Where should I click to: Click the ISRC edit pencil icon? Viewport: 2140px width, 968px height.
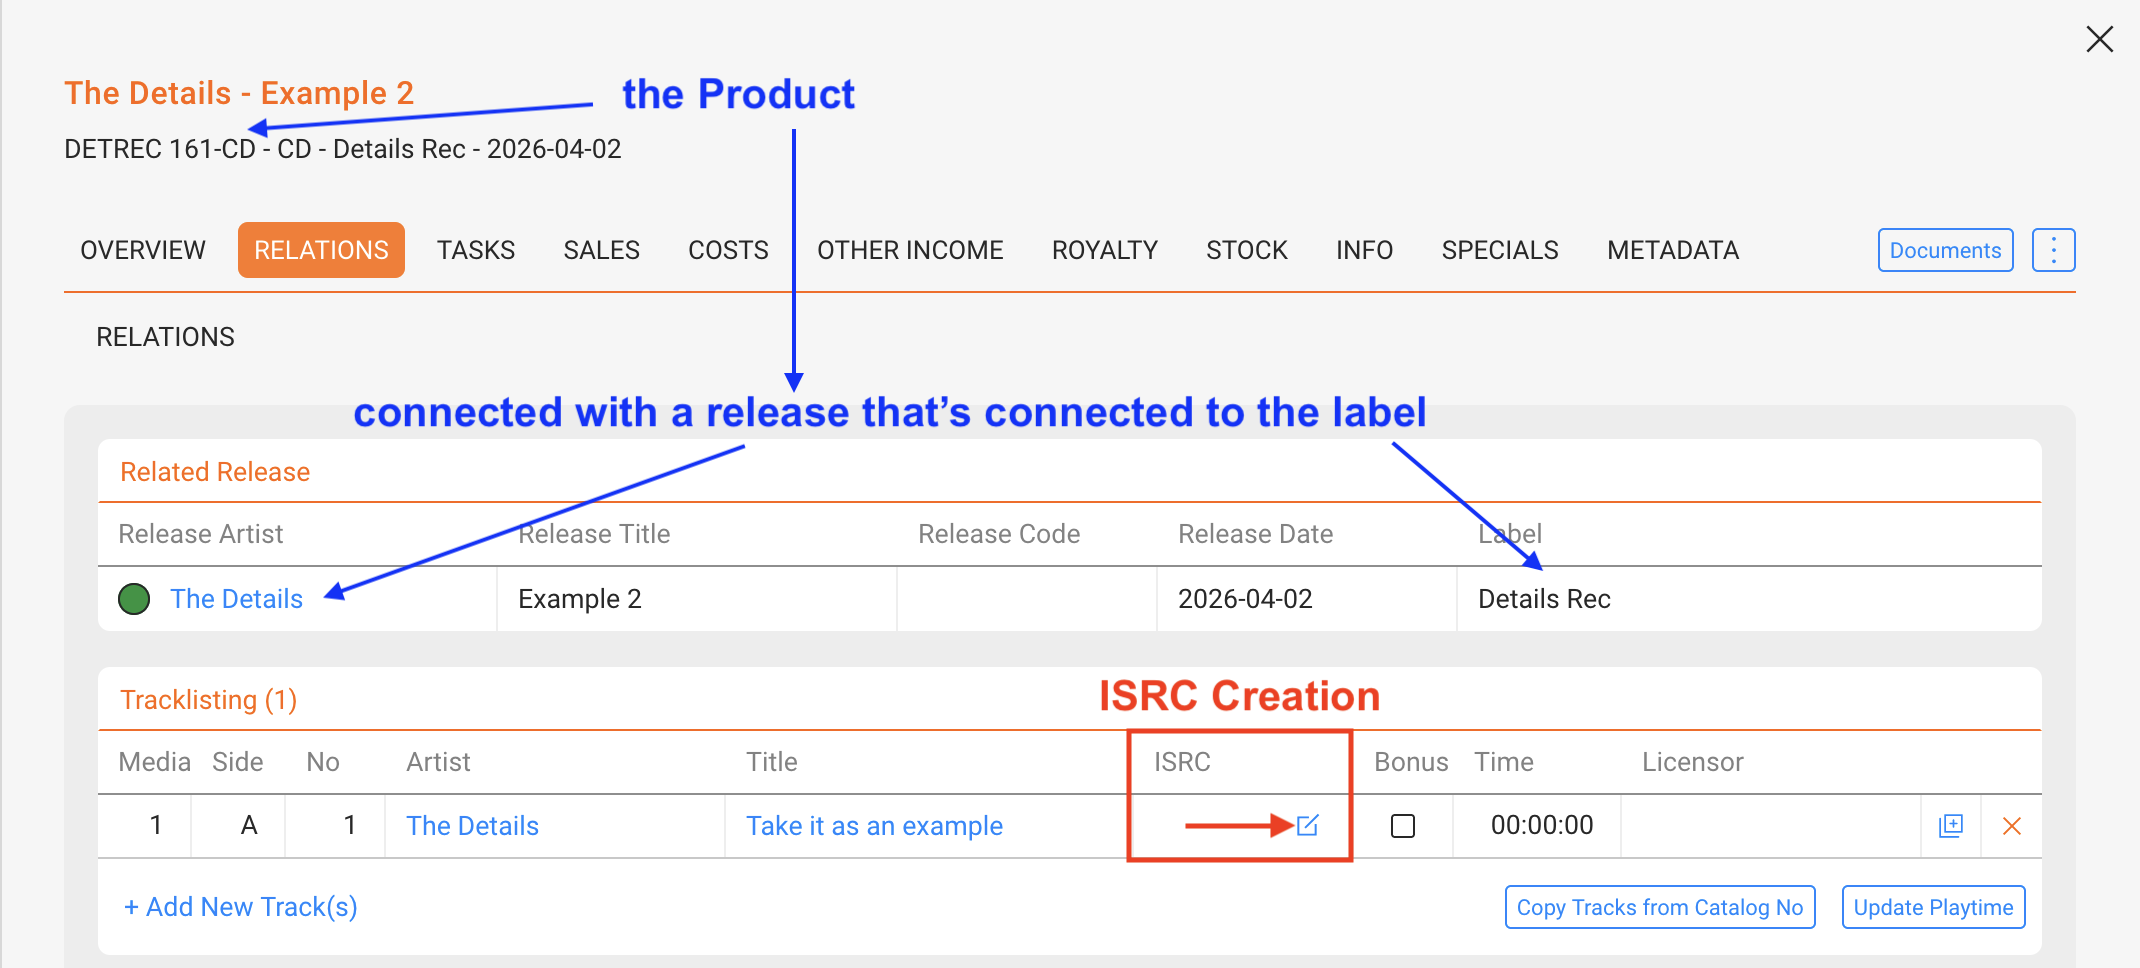[1307, 825]
